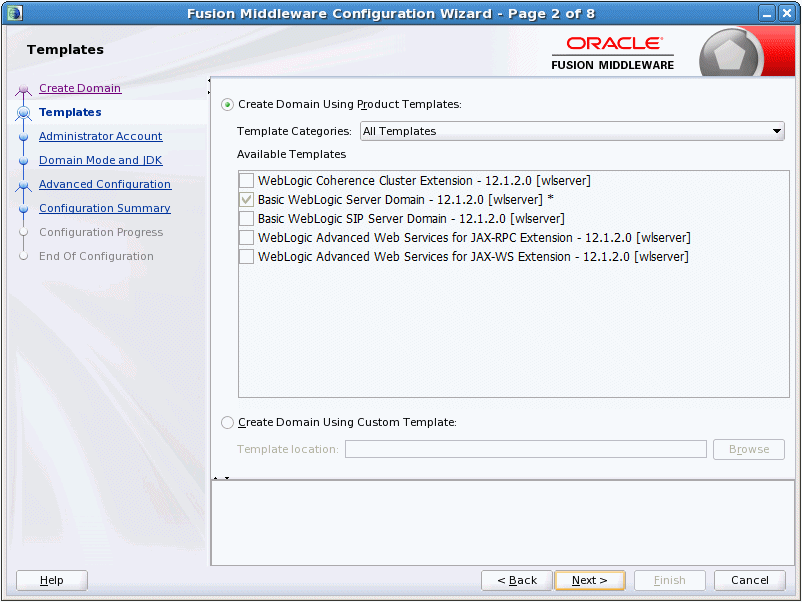
Task: Check WebLogic Coherence Cluster Extension template
Action: pos(247,181)
